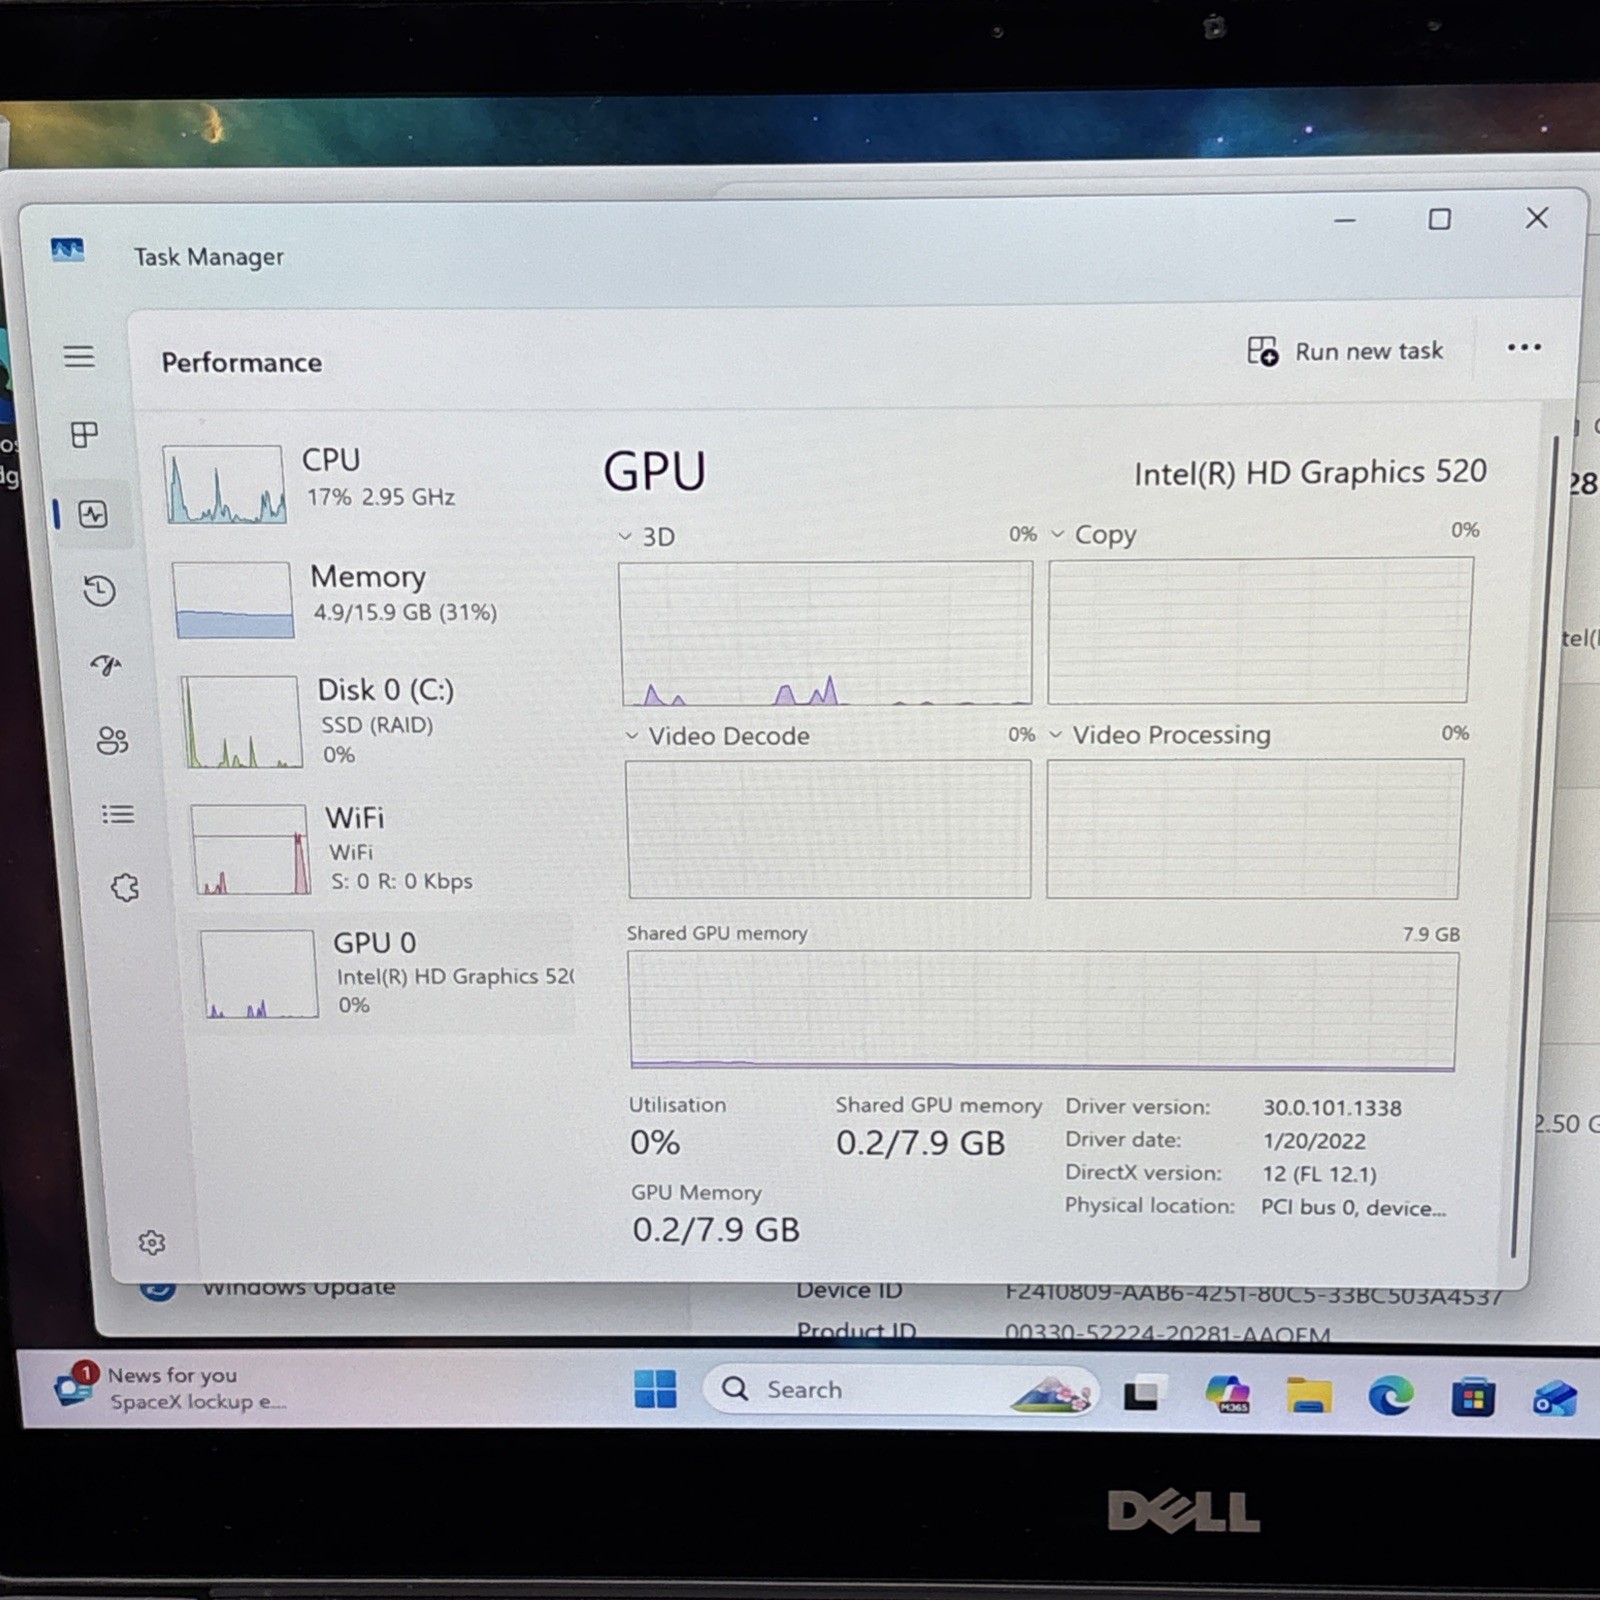Launch Microsoft Edge from taskbar
This screenshot has height=1600, width=1600.
coord(1391,1395)
